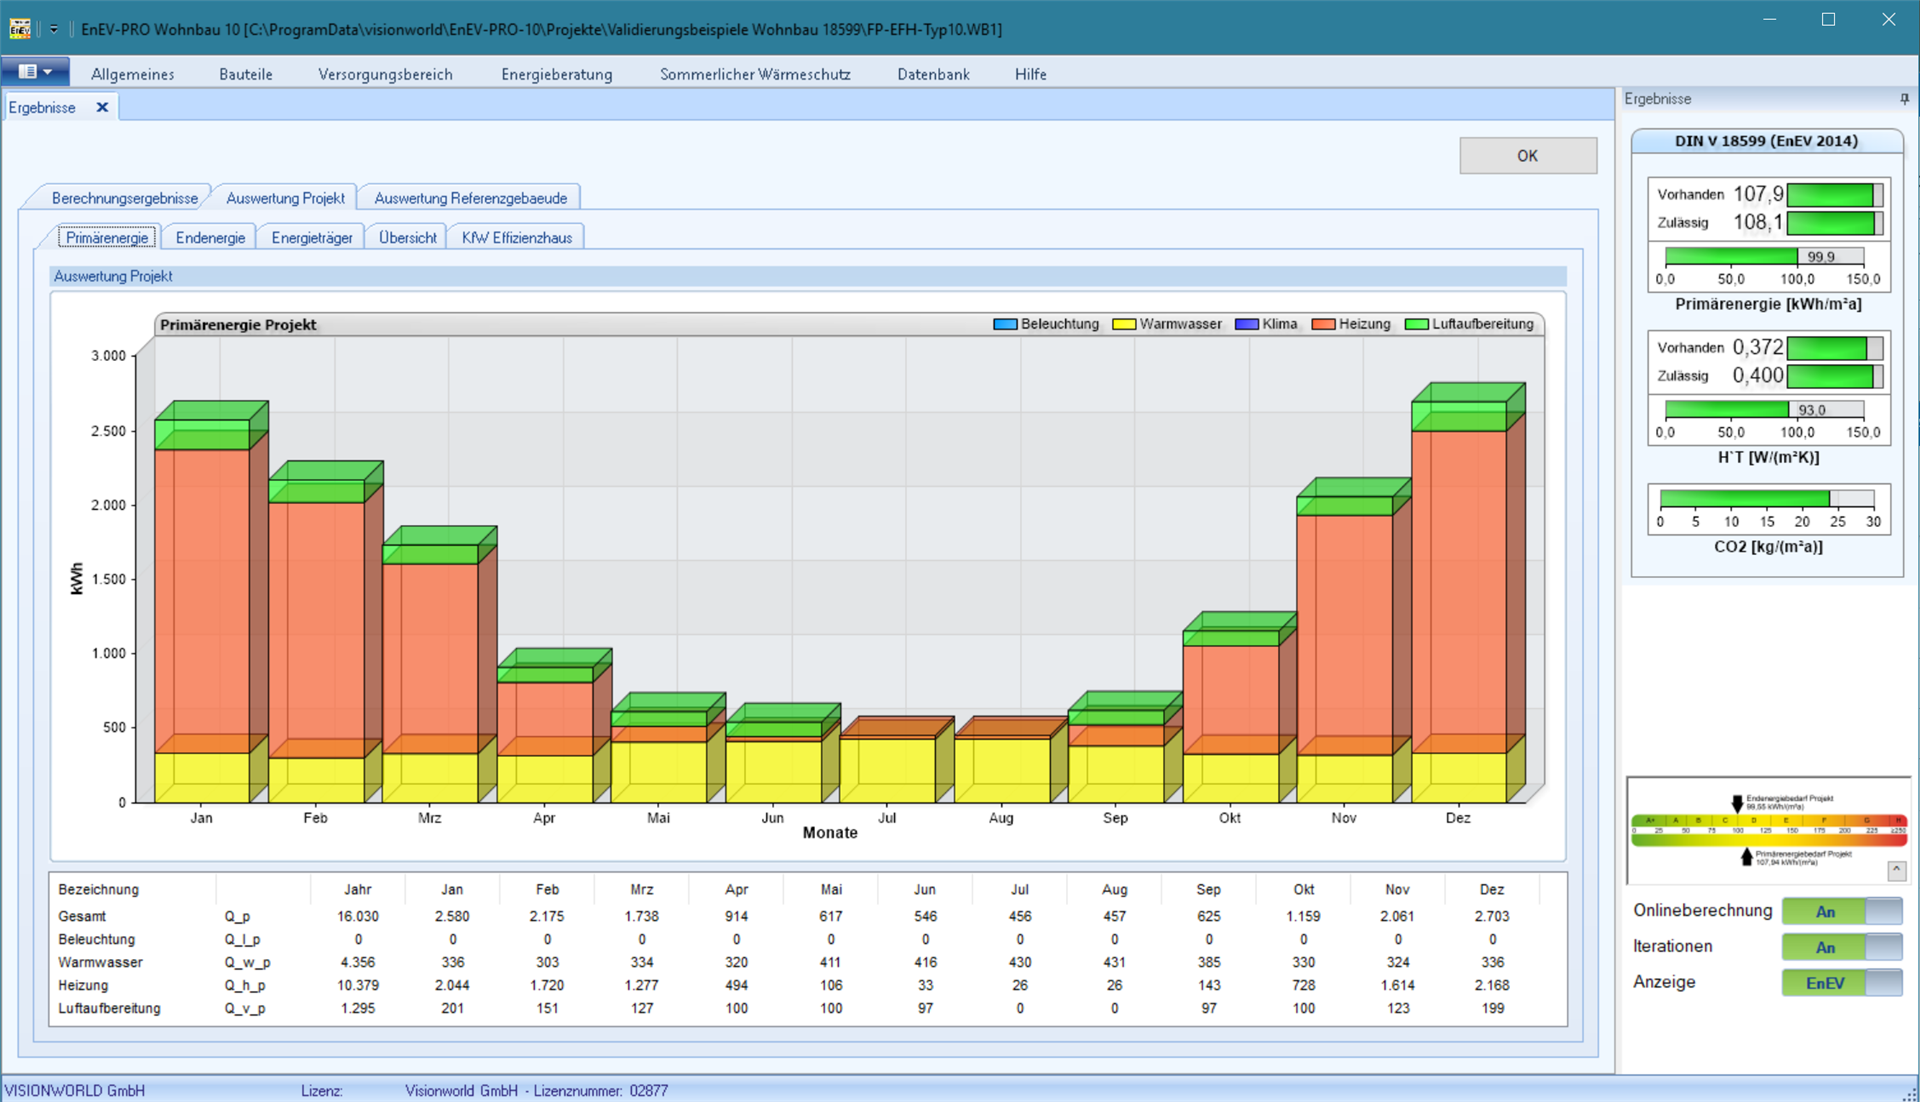Screen dimensions: 1920x1102
Task: Click the Luftaufbereitung legend icon
Action: click(x=1416, y=324)
